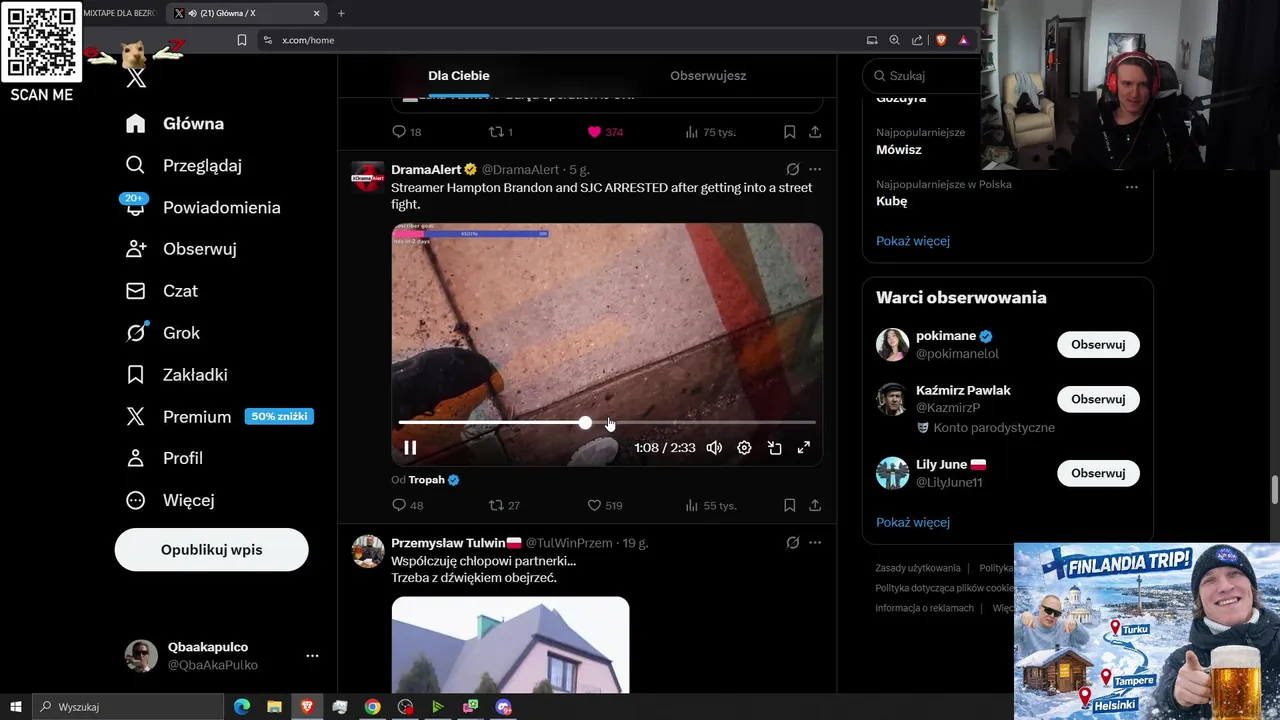Viewport: 1280px width, 720px height.
Task: Open Windows Start menu
Action: click(16, 707)
